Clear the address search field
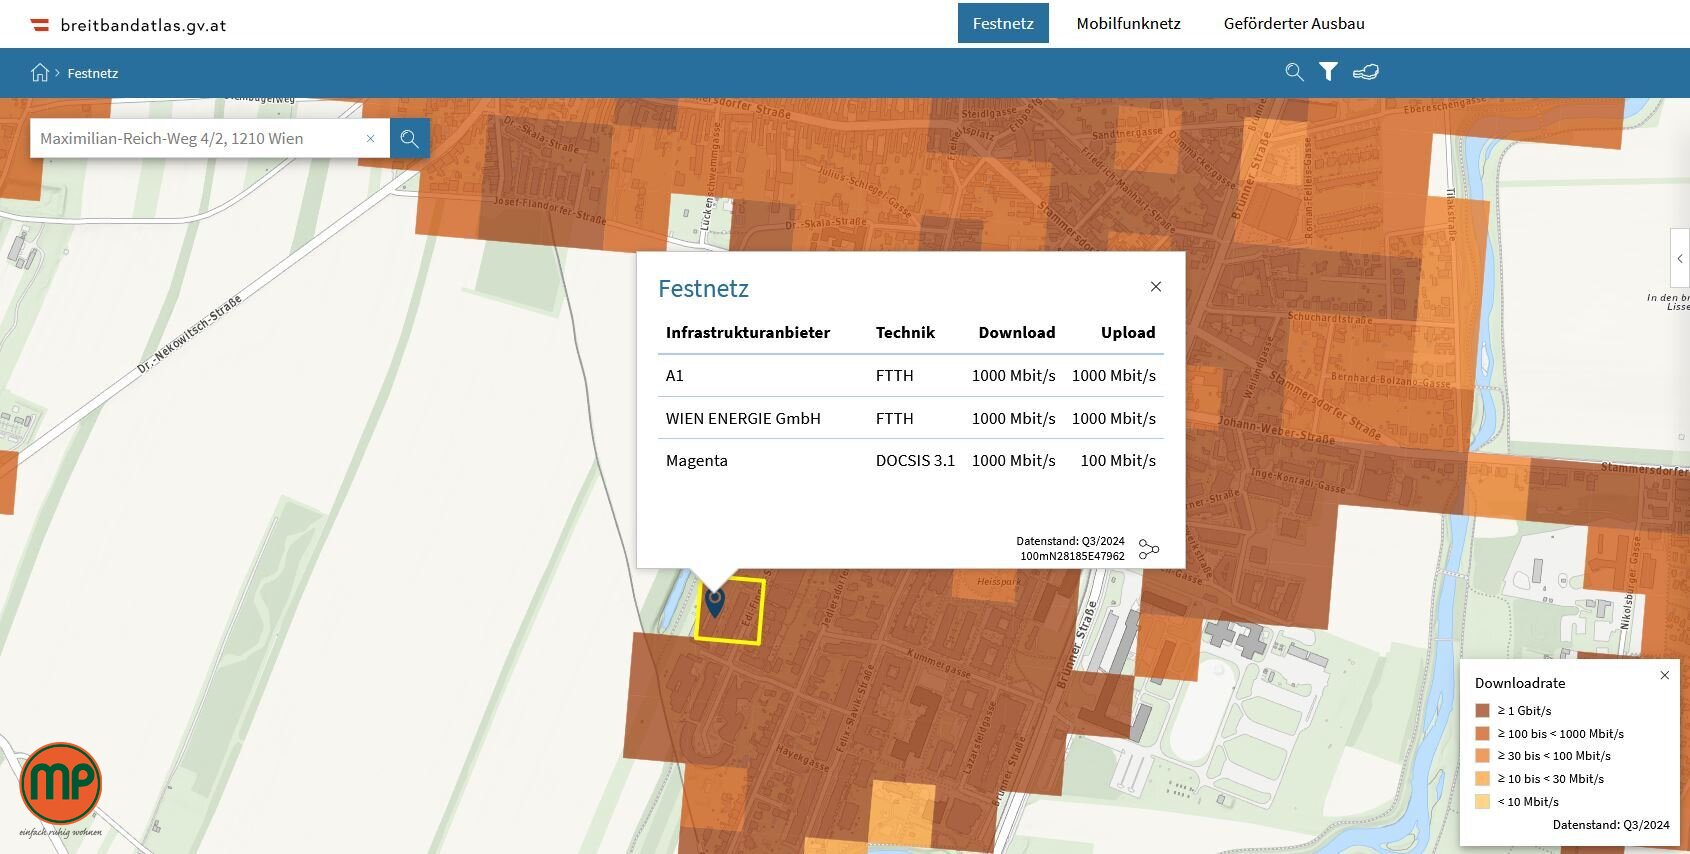This screenshot has height=854, width=1690. point(370,139)
